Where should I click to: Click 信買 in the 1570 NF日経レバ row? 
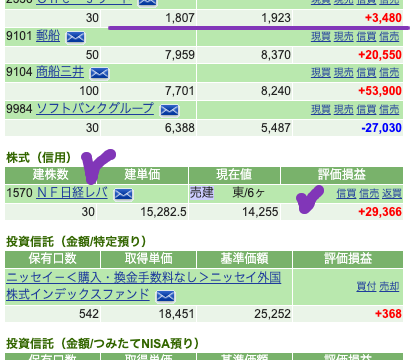[346, 193]
